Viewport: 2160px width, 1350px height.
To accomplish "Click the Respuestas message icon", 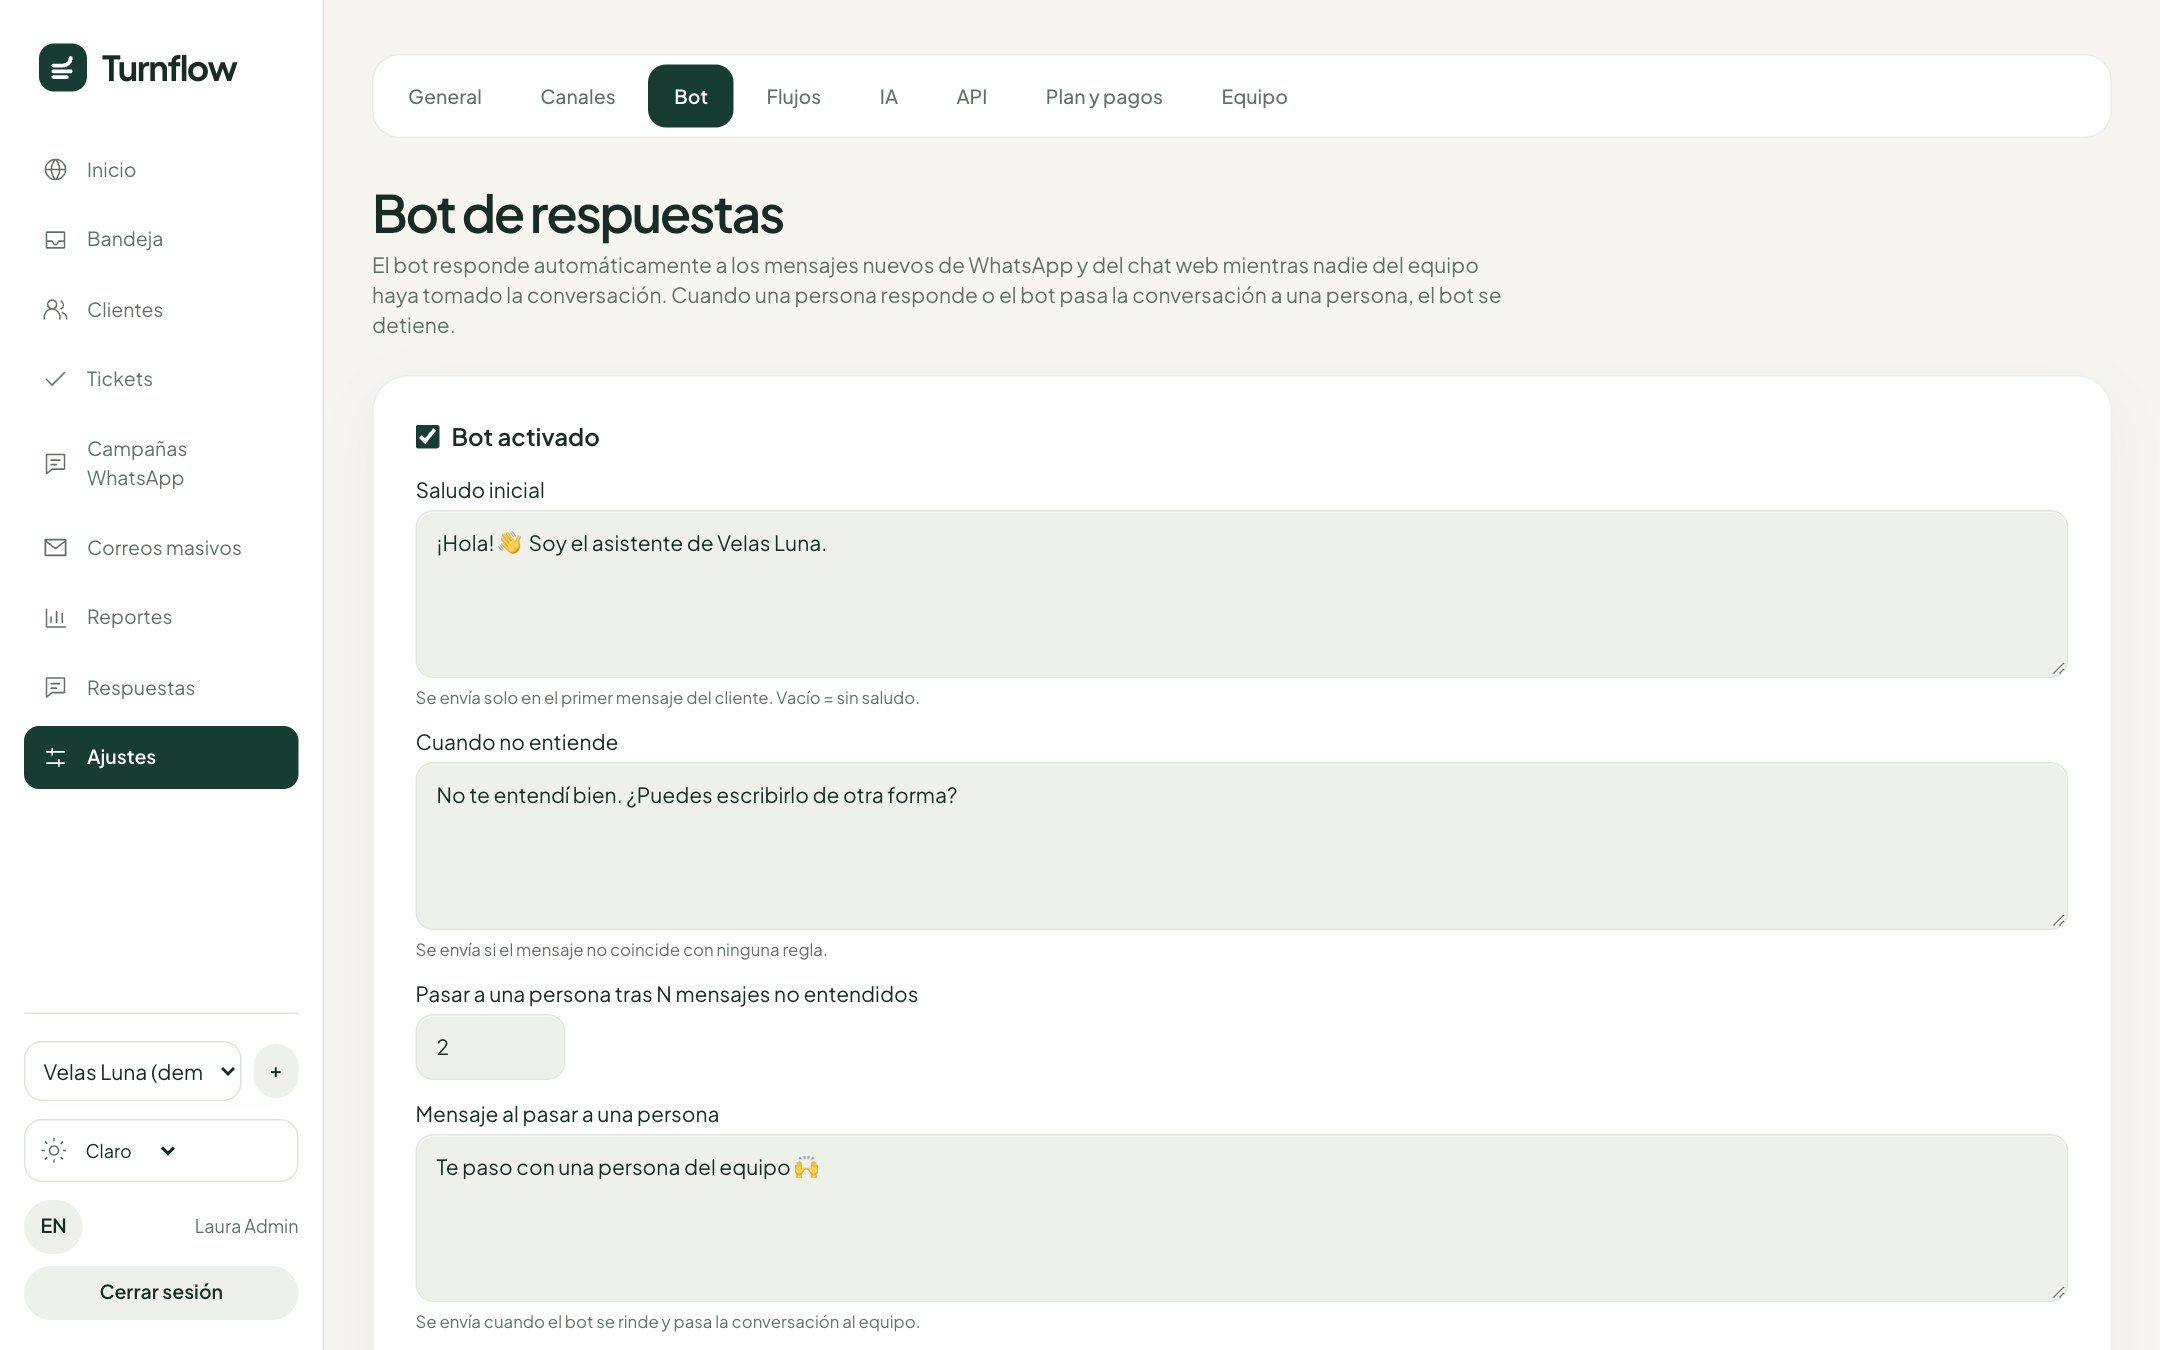I will [56, 688].
